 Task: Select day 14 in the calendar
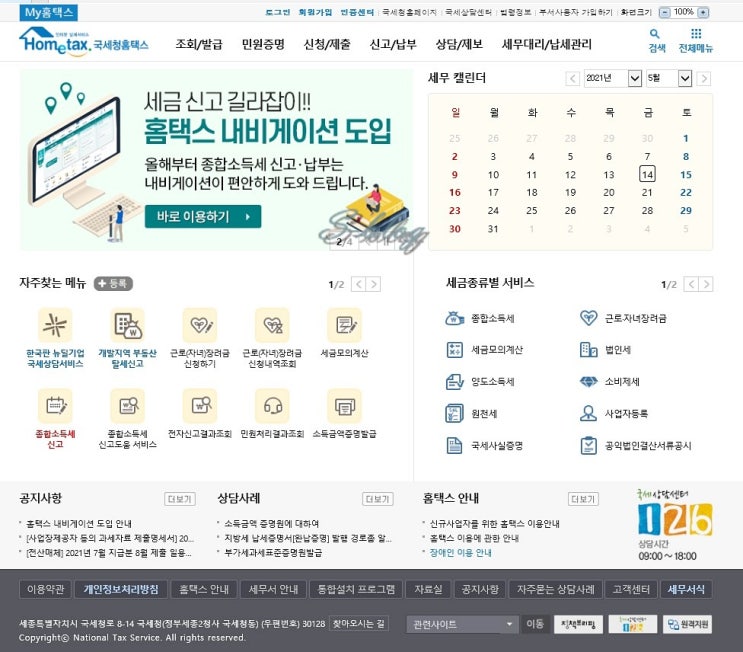point(647,174)
